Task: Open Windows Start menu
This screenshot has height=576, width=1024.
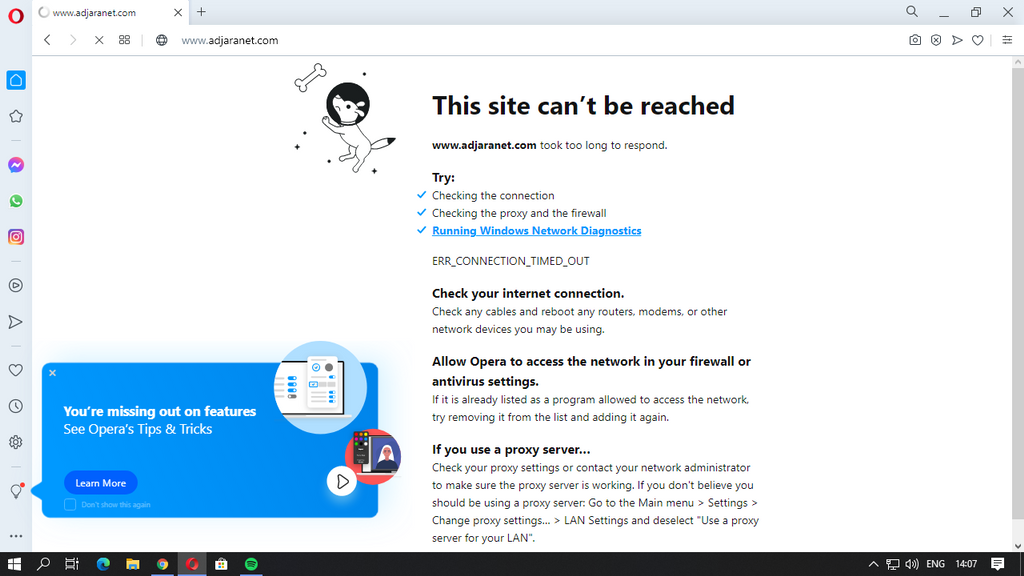Action: pyautogui.click(x=14, y=564)
